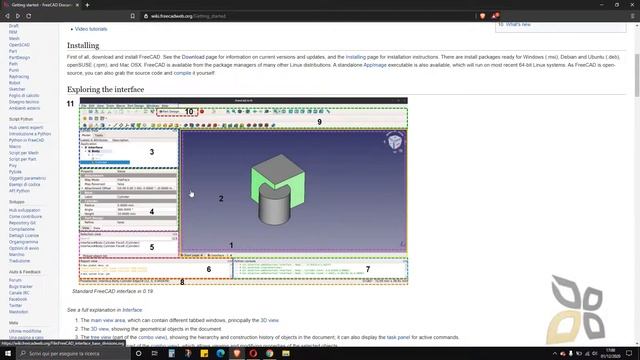Open Introduzione a Python sidebar link

tap(30, 134)
